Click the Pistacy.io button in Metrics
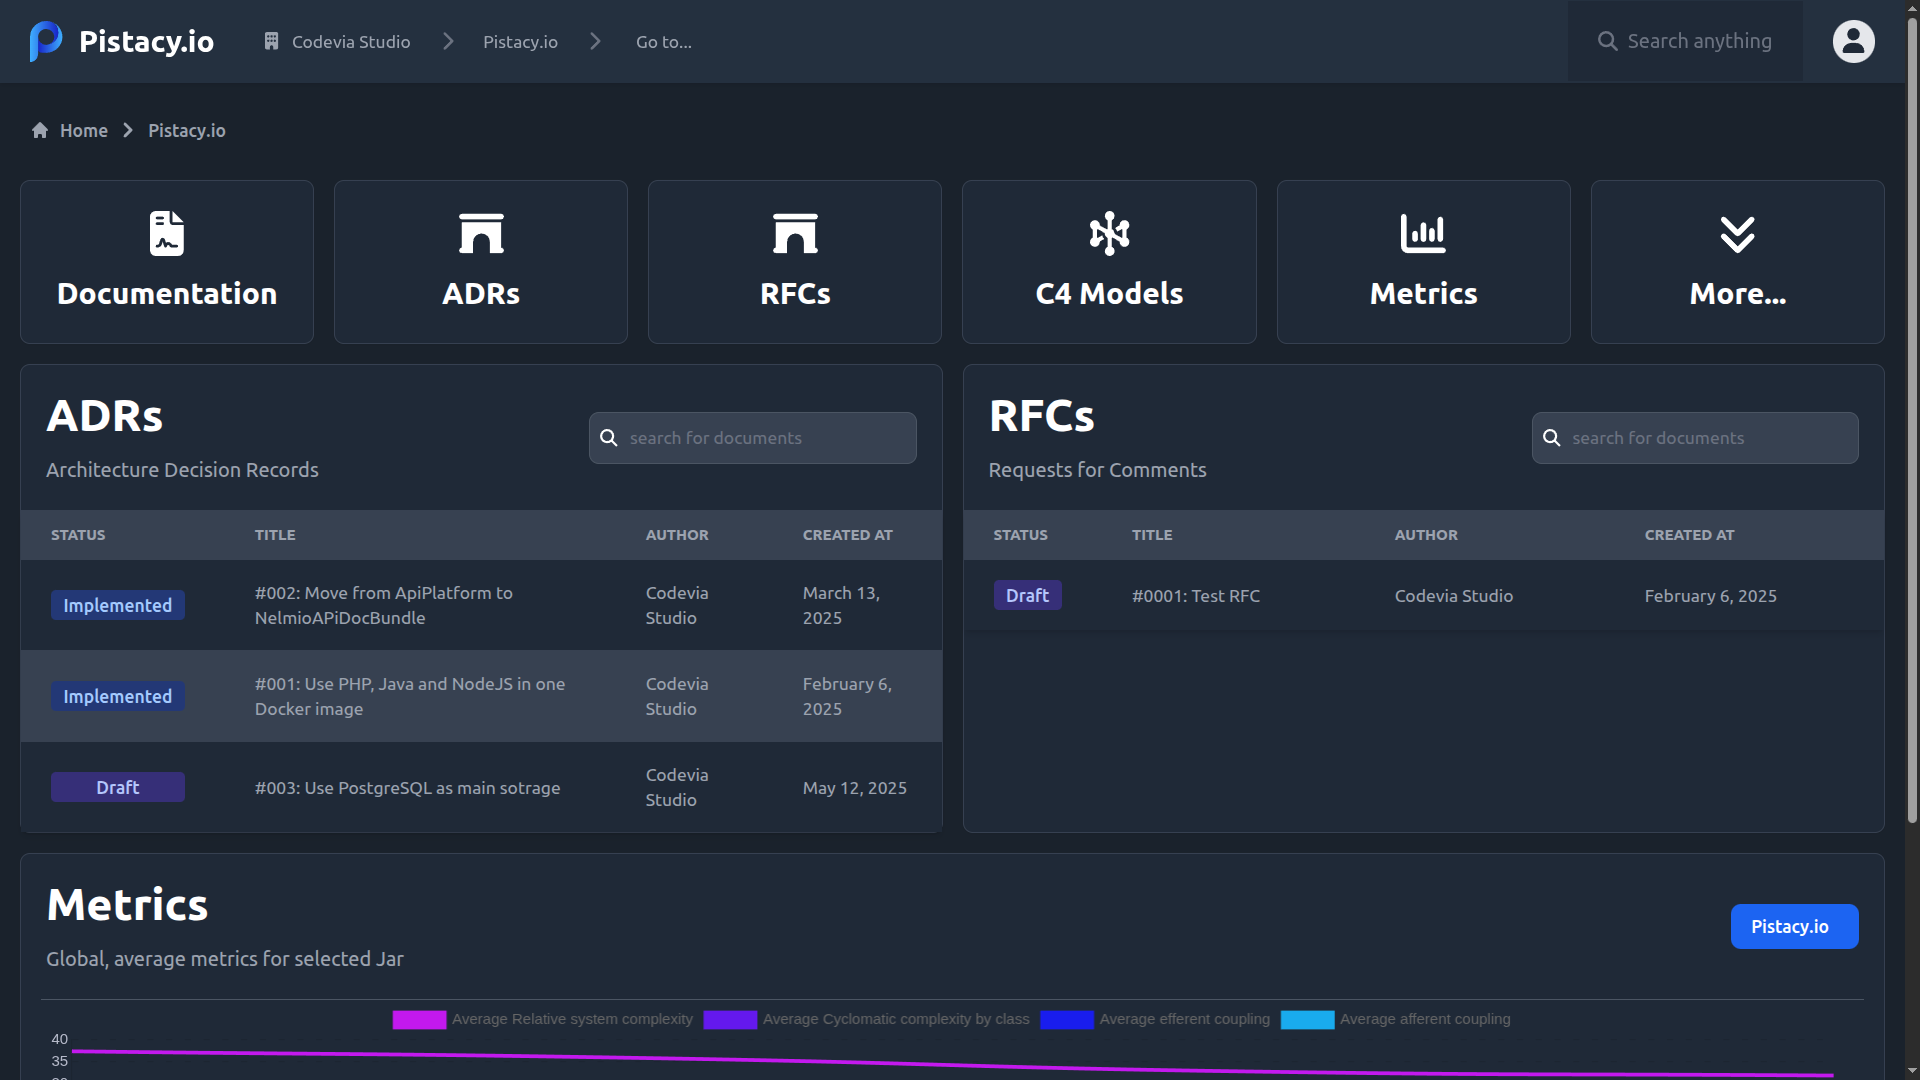The width and height of the screenshot is (1920, 1080). [x=1794, y=926]
